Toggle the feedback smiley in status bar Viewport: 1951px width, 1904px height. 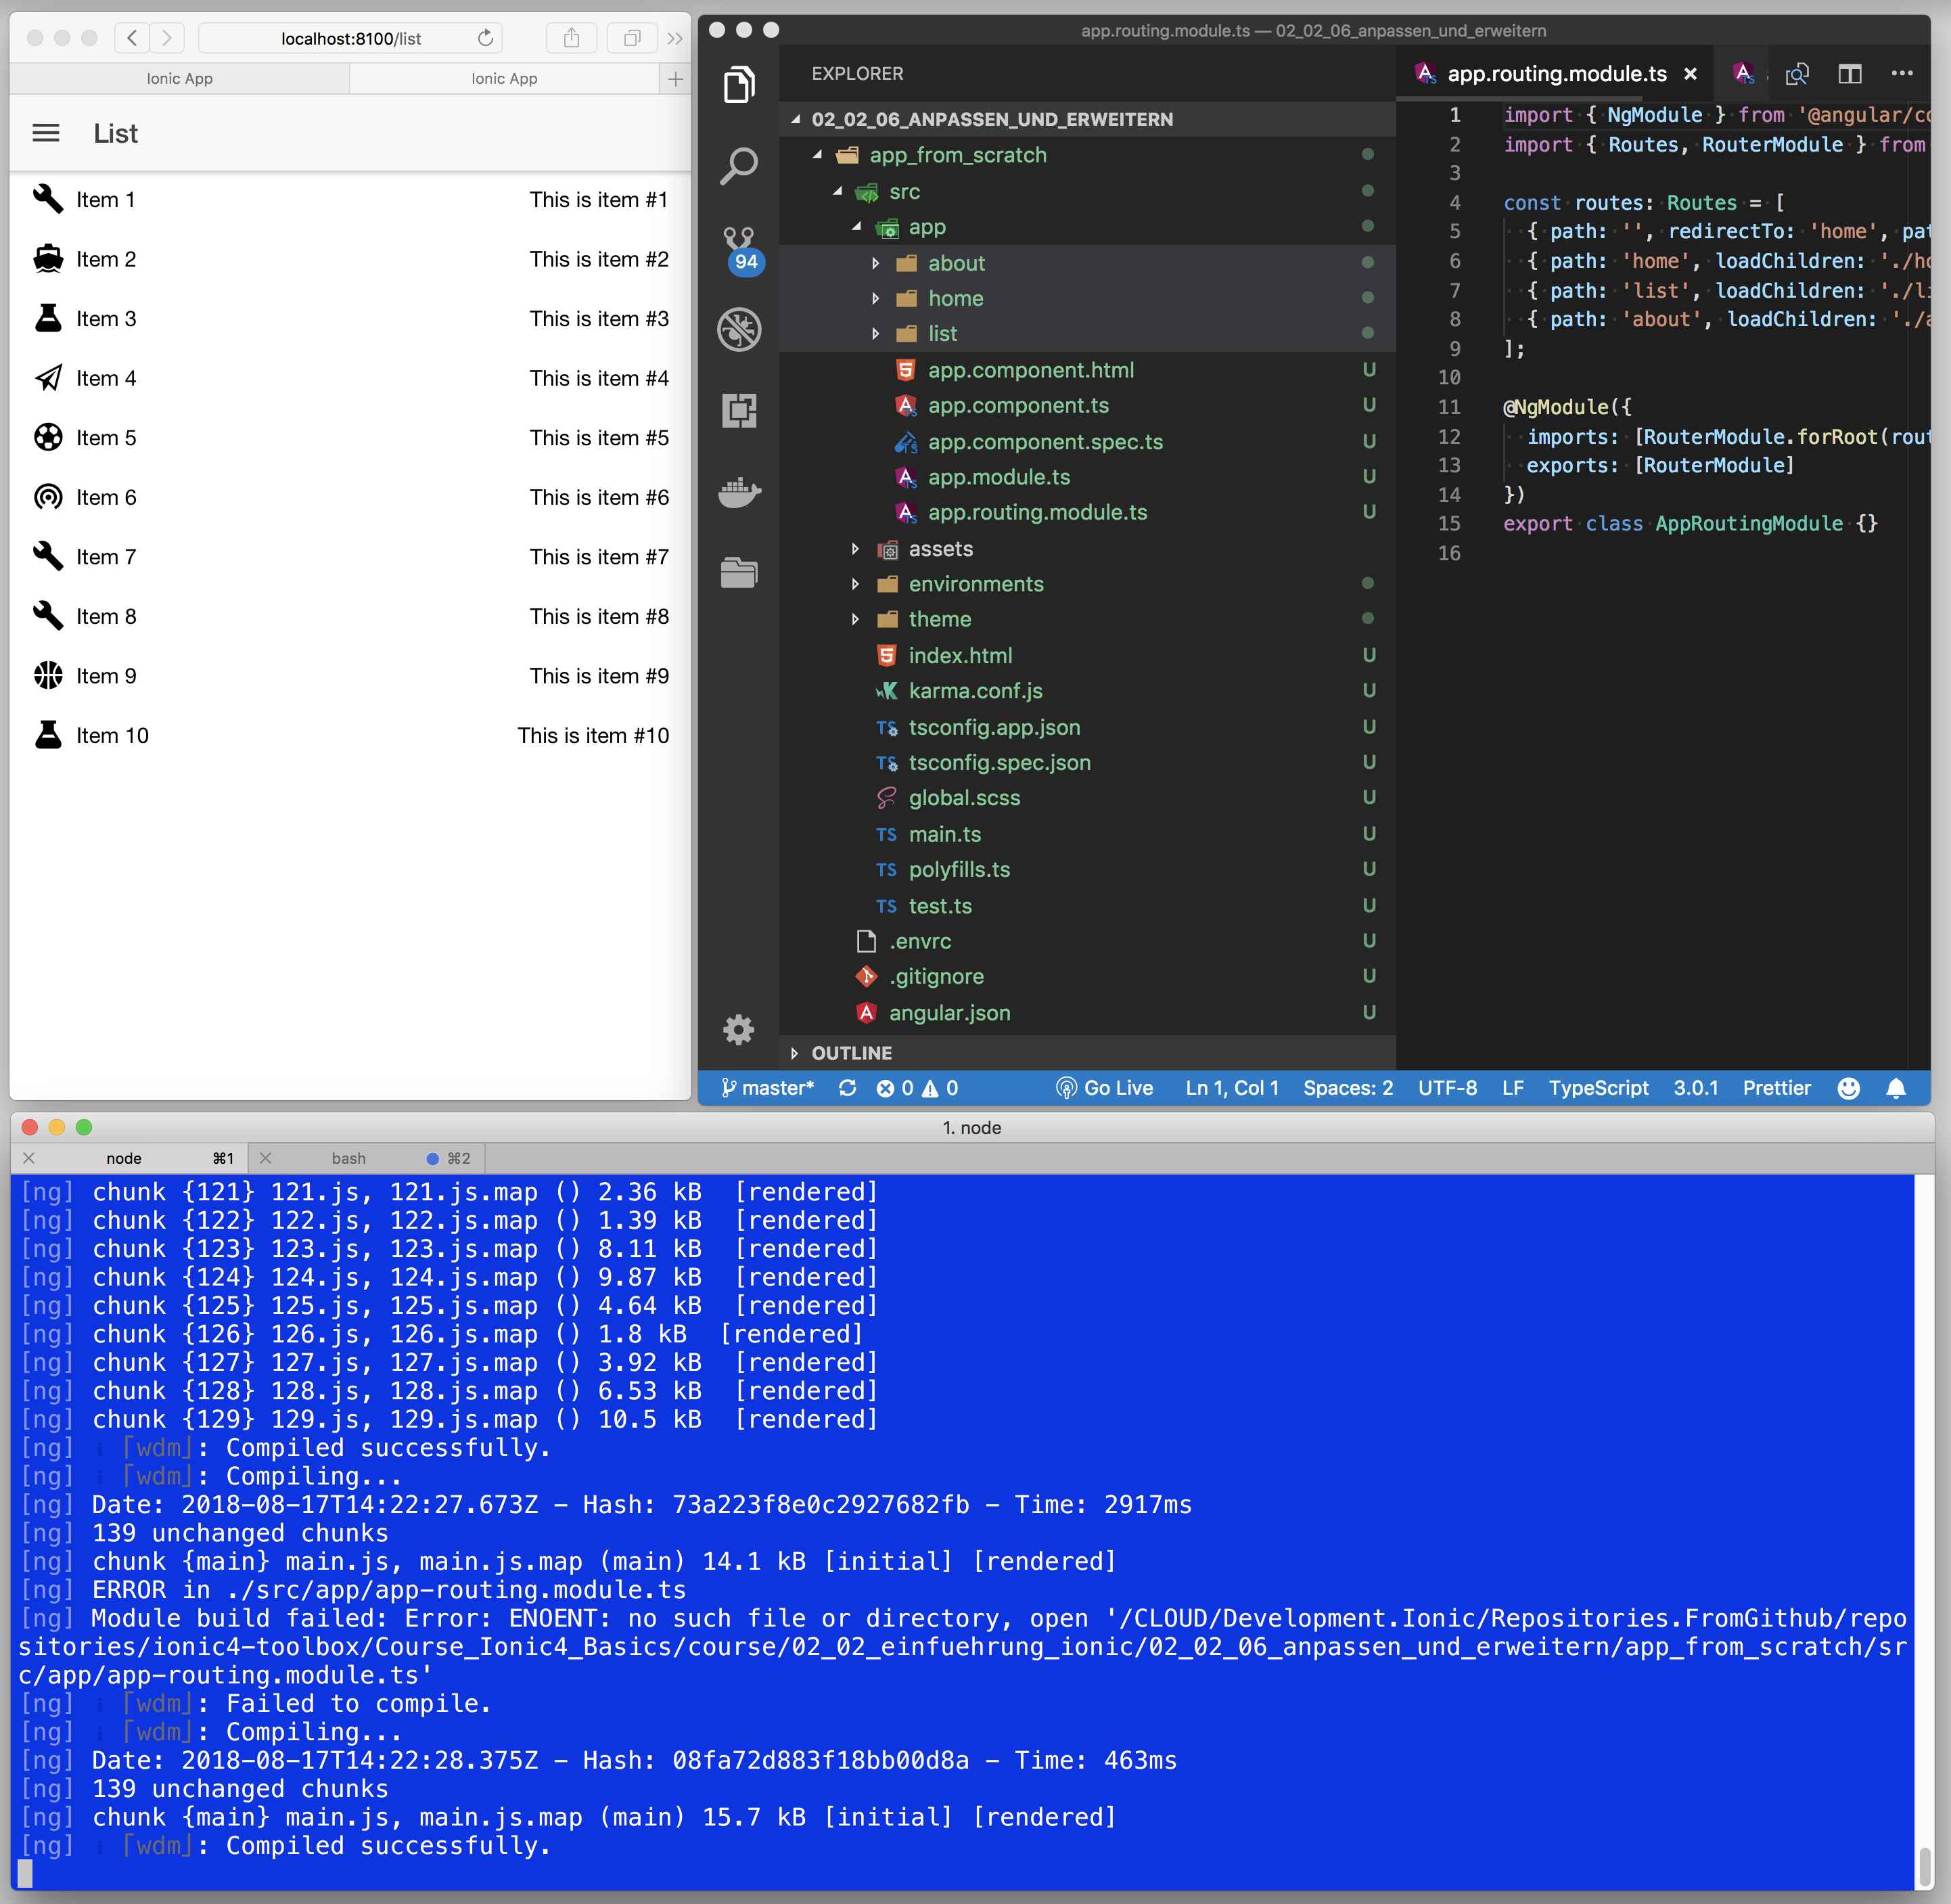[x=1849, y=1088]
